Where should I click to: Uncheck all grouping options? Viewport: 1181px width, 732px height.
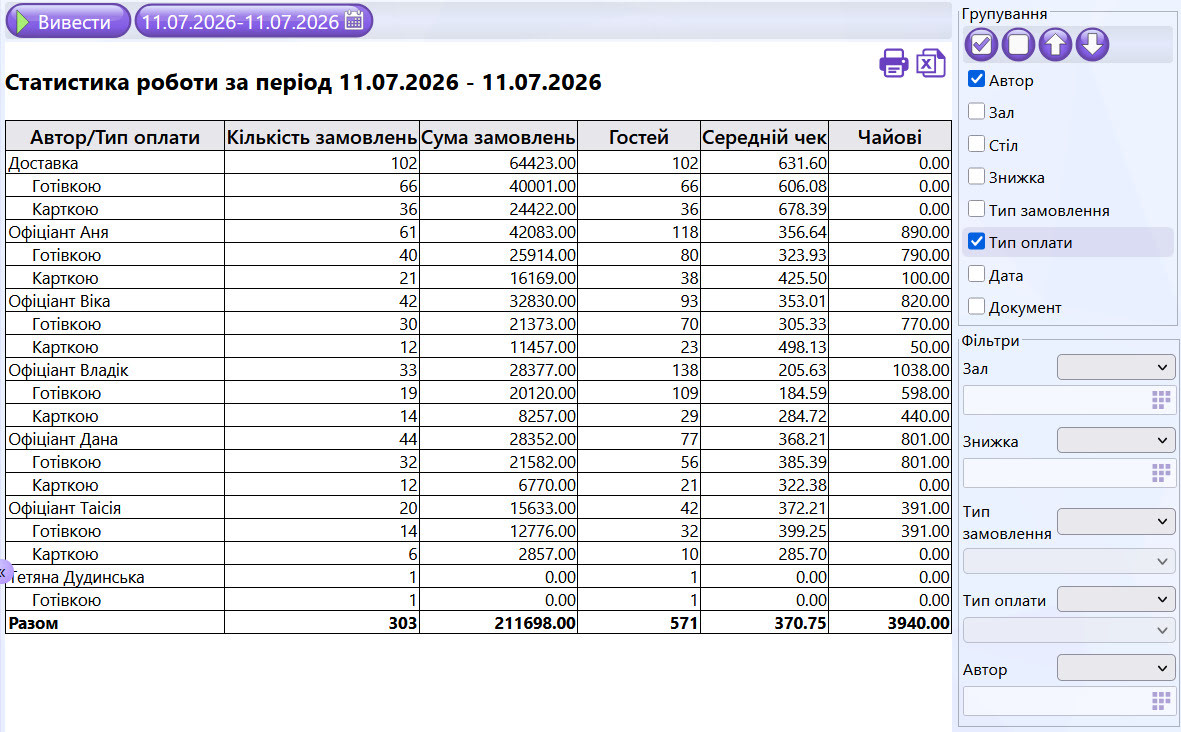pos(1018,44)
